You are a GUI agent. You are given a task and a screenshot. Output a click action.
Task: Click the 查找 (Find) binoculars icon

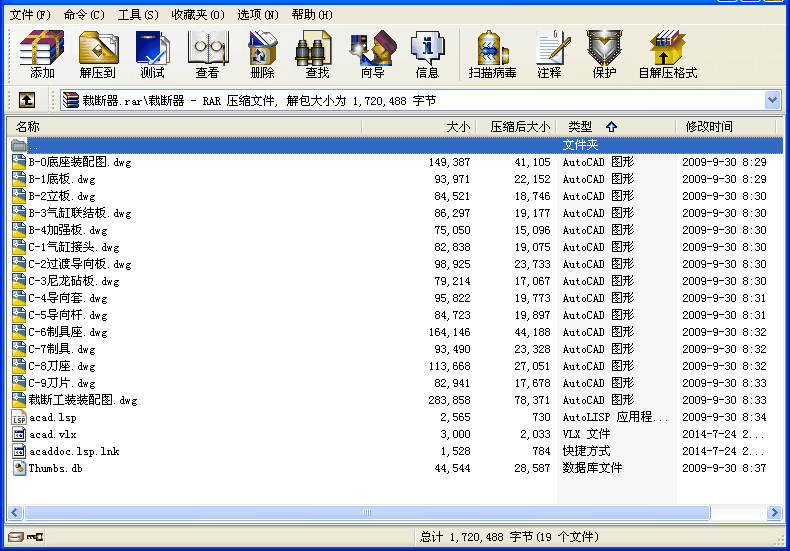318,54
